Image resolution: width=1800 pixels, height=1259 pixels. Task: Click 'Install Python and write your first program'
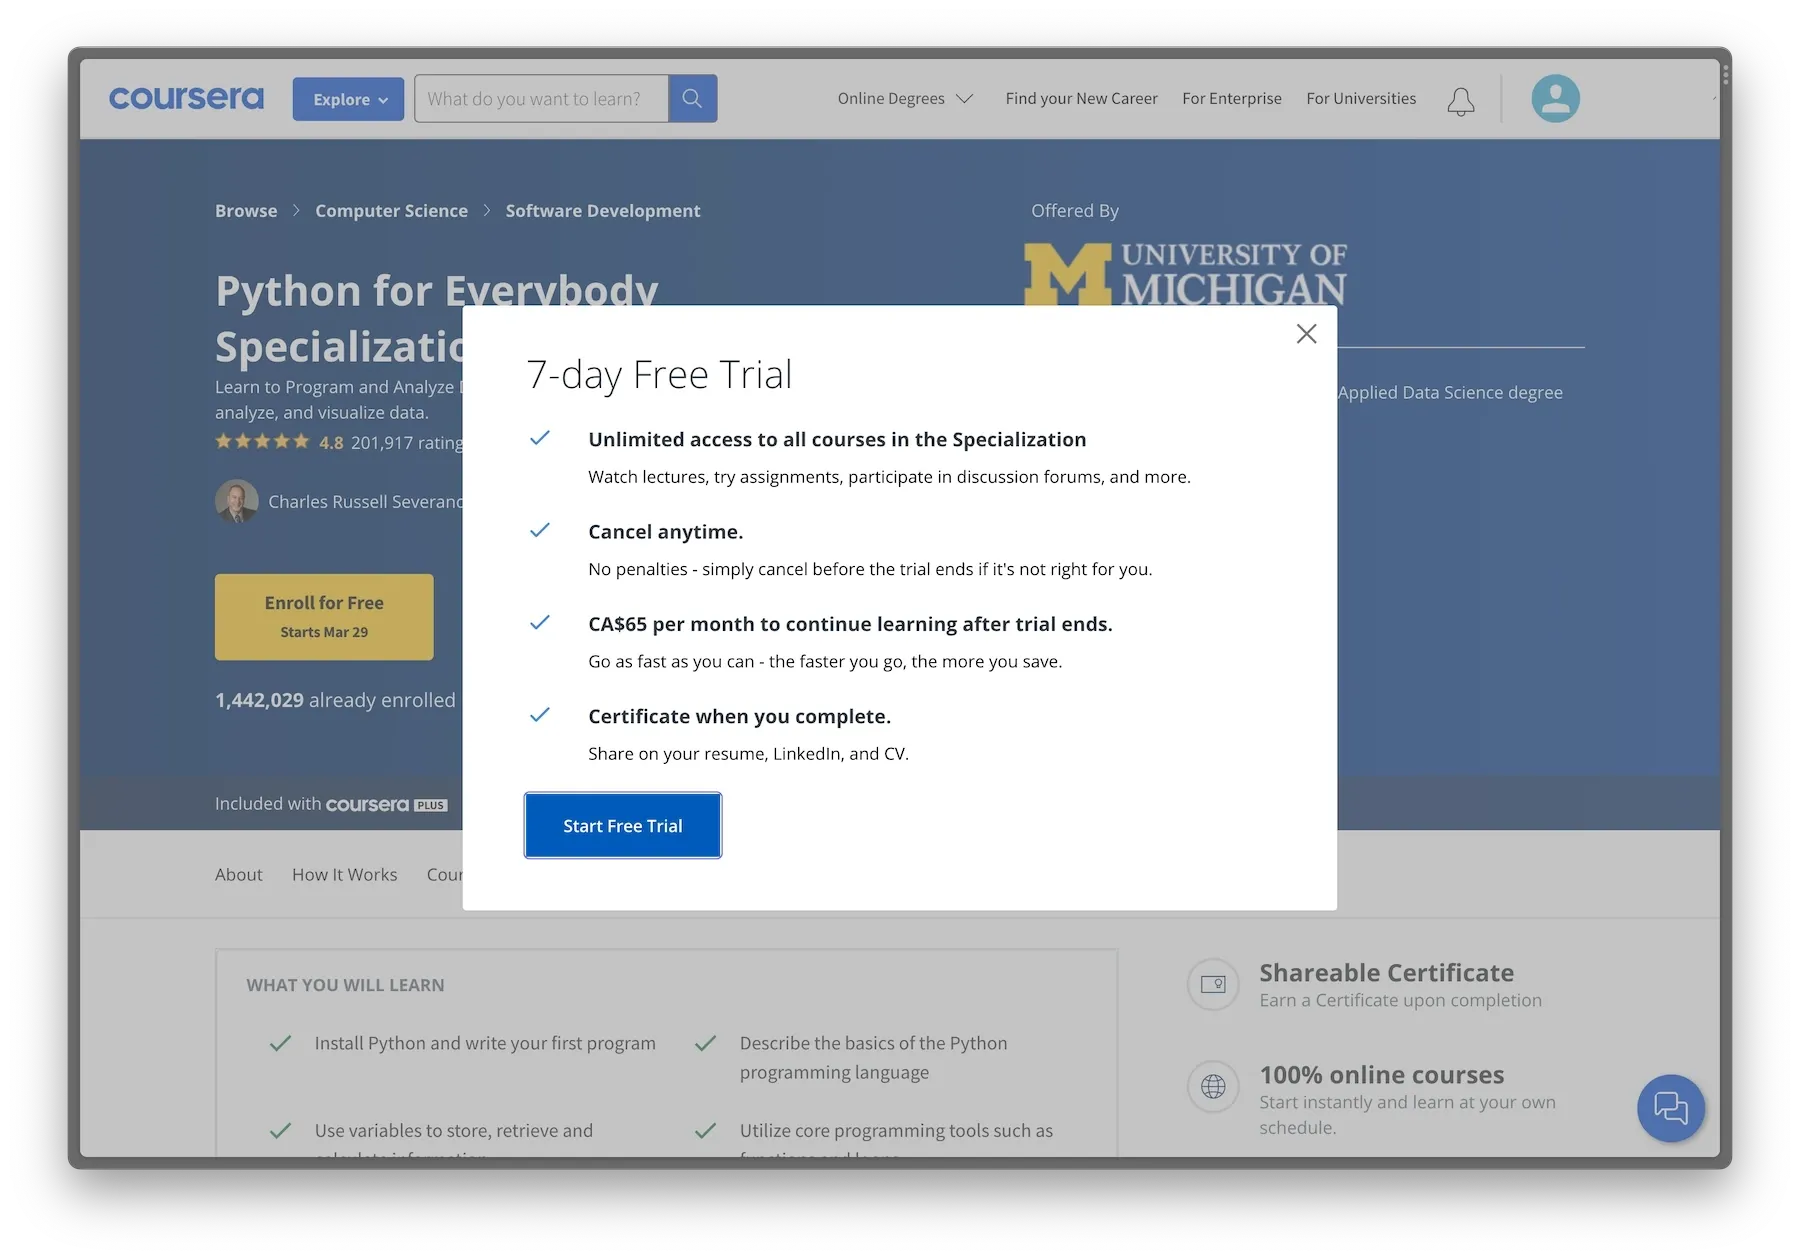(485, 1043)
